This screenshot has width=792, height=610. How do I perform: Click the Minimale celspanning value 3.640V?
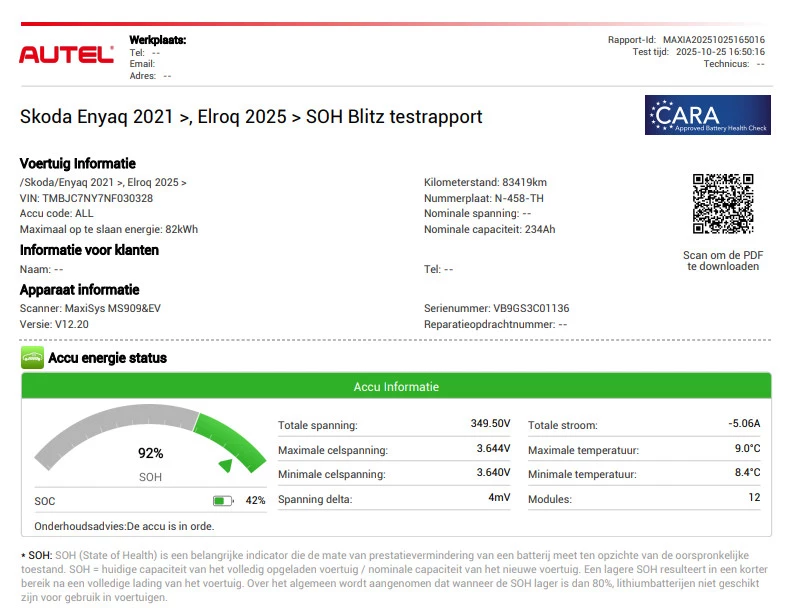493,472
